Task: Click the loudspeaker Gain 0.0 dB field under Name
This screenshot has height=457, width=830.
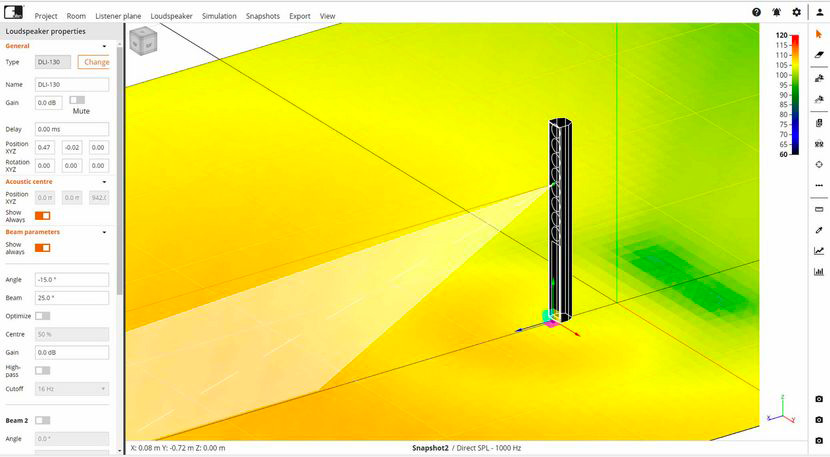Action: (x=49, y=103)
